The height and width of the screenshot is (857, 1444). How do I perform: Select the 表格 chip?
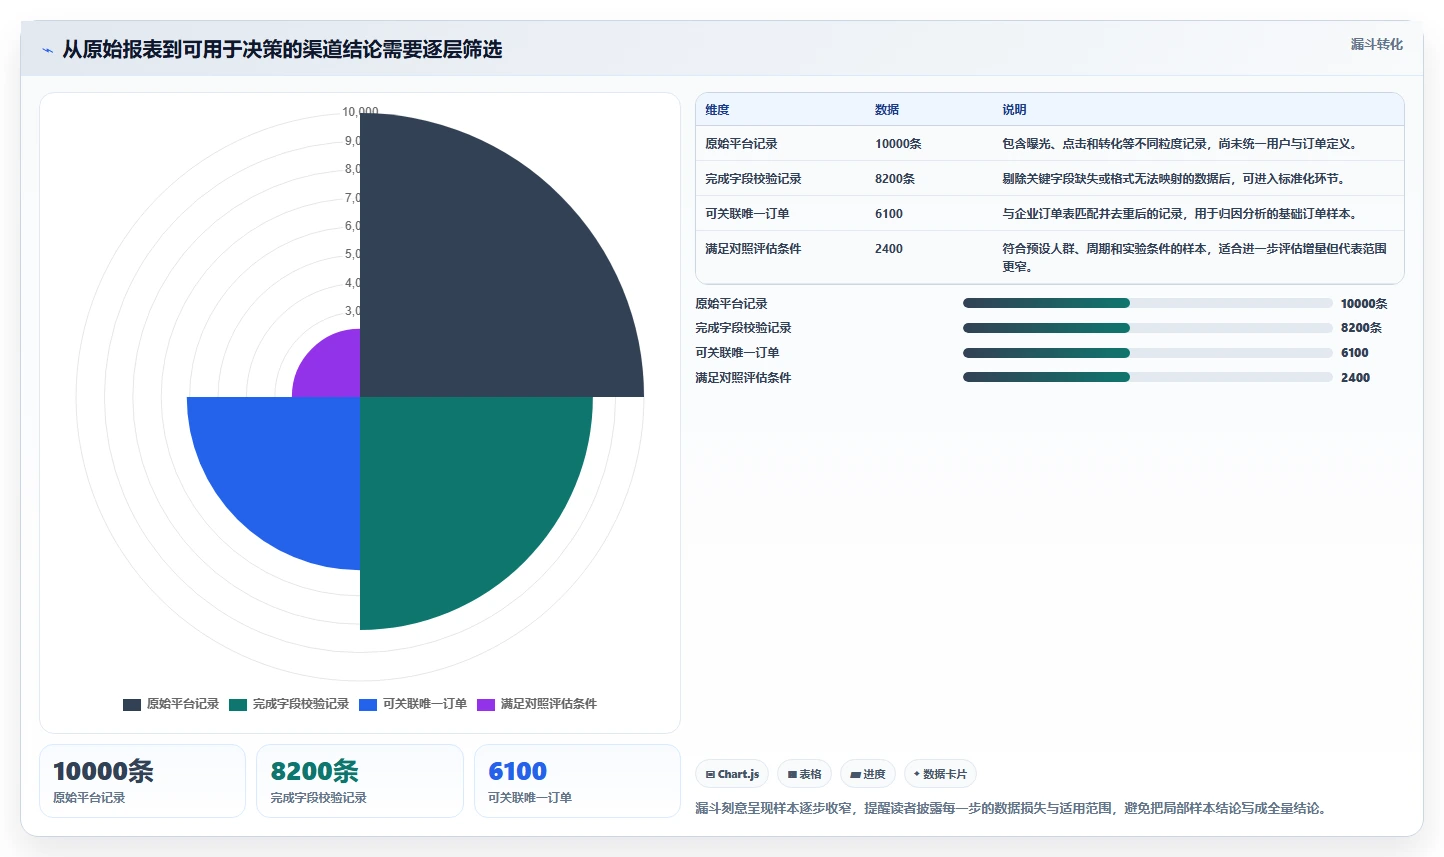coord(804,774)
